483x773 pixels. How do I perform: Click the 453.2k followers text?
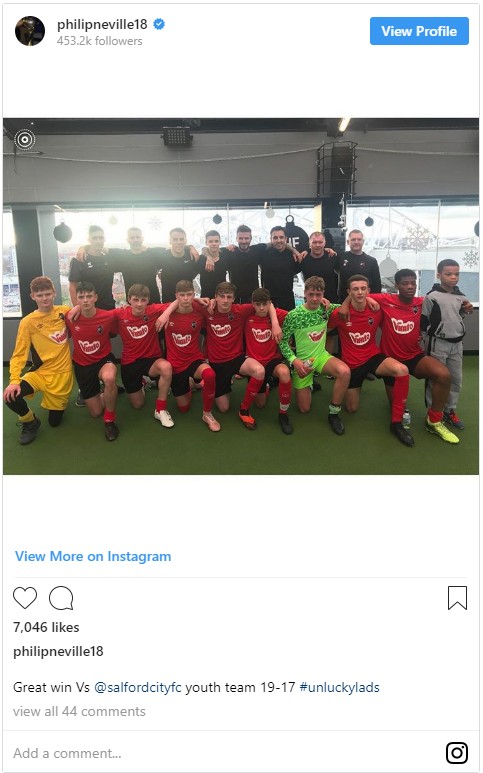100,41
